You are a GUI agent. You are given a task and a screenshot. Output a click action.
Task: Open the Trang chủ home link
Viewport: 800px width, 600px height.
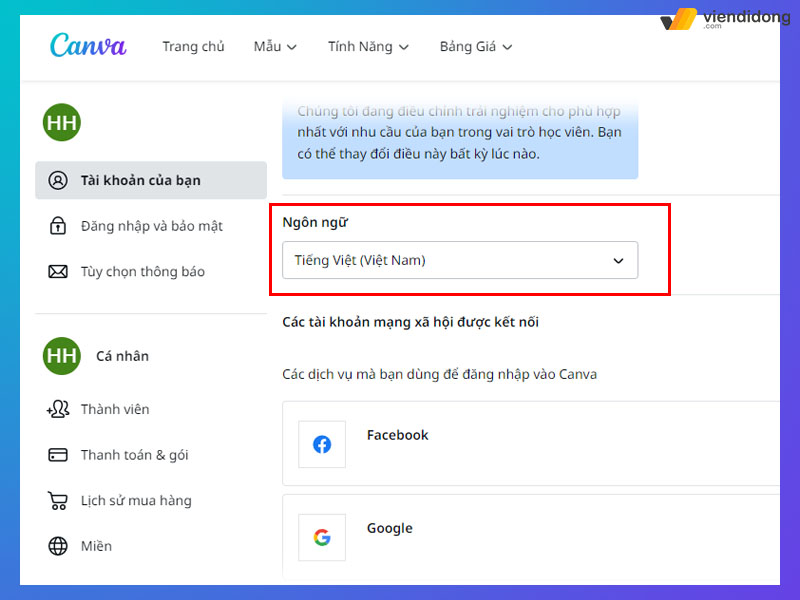click(193, 46)
